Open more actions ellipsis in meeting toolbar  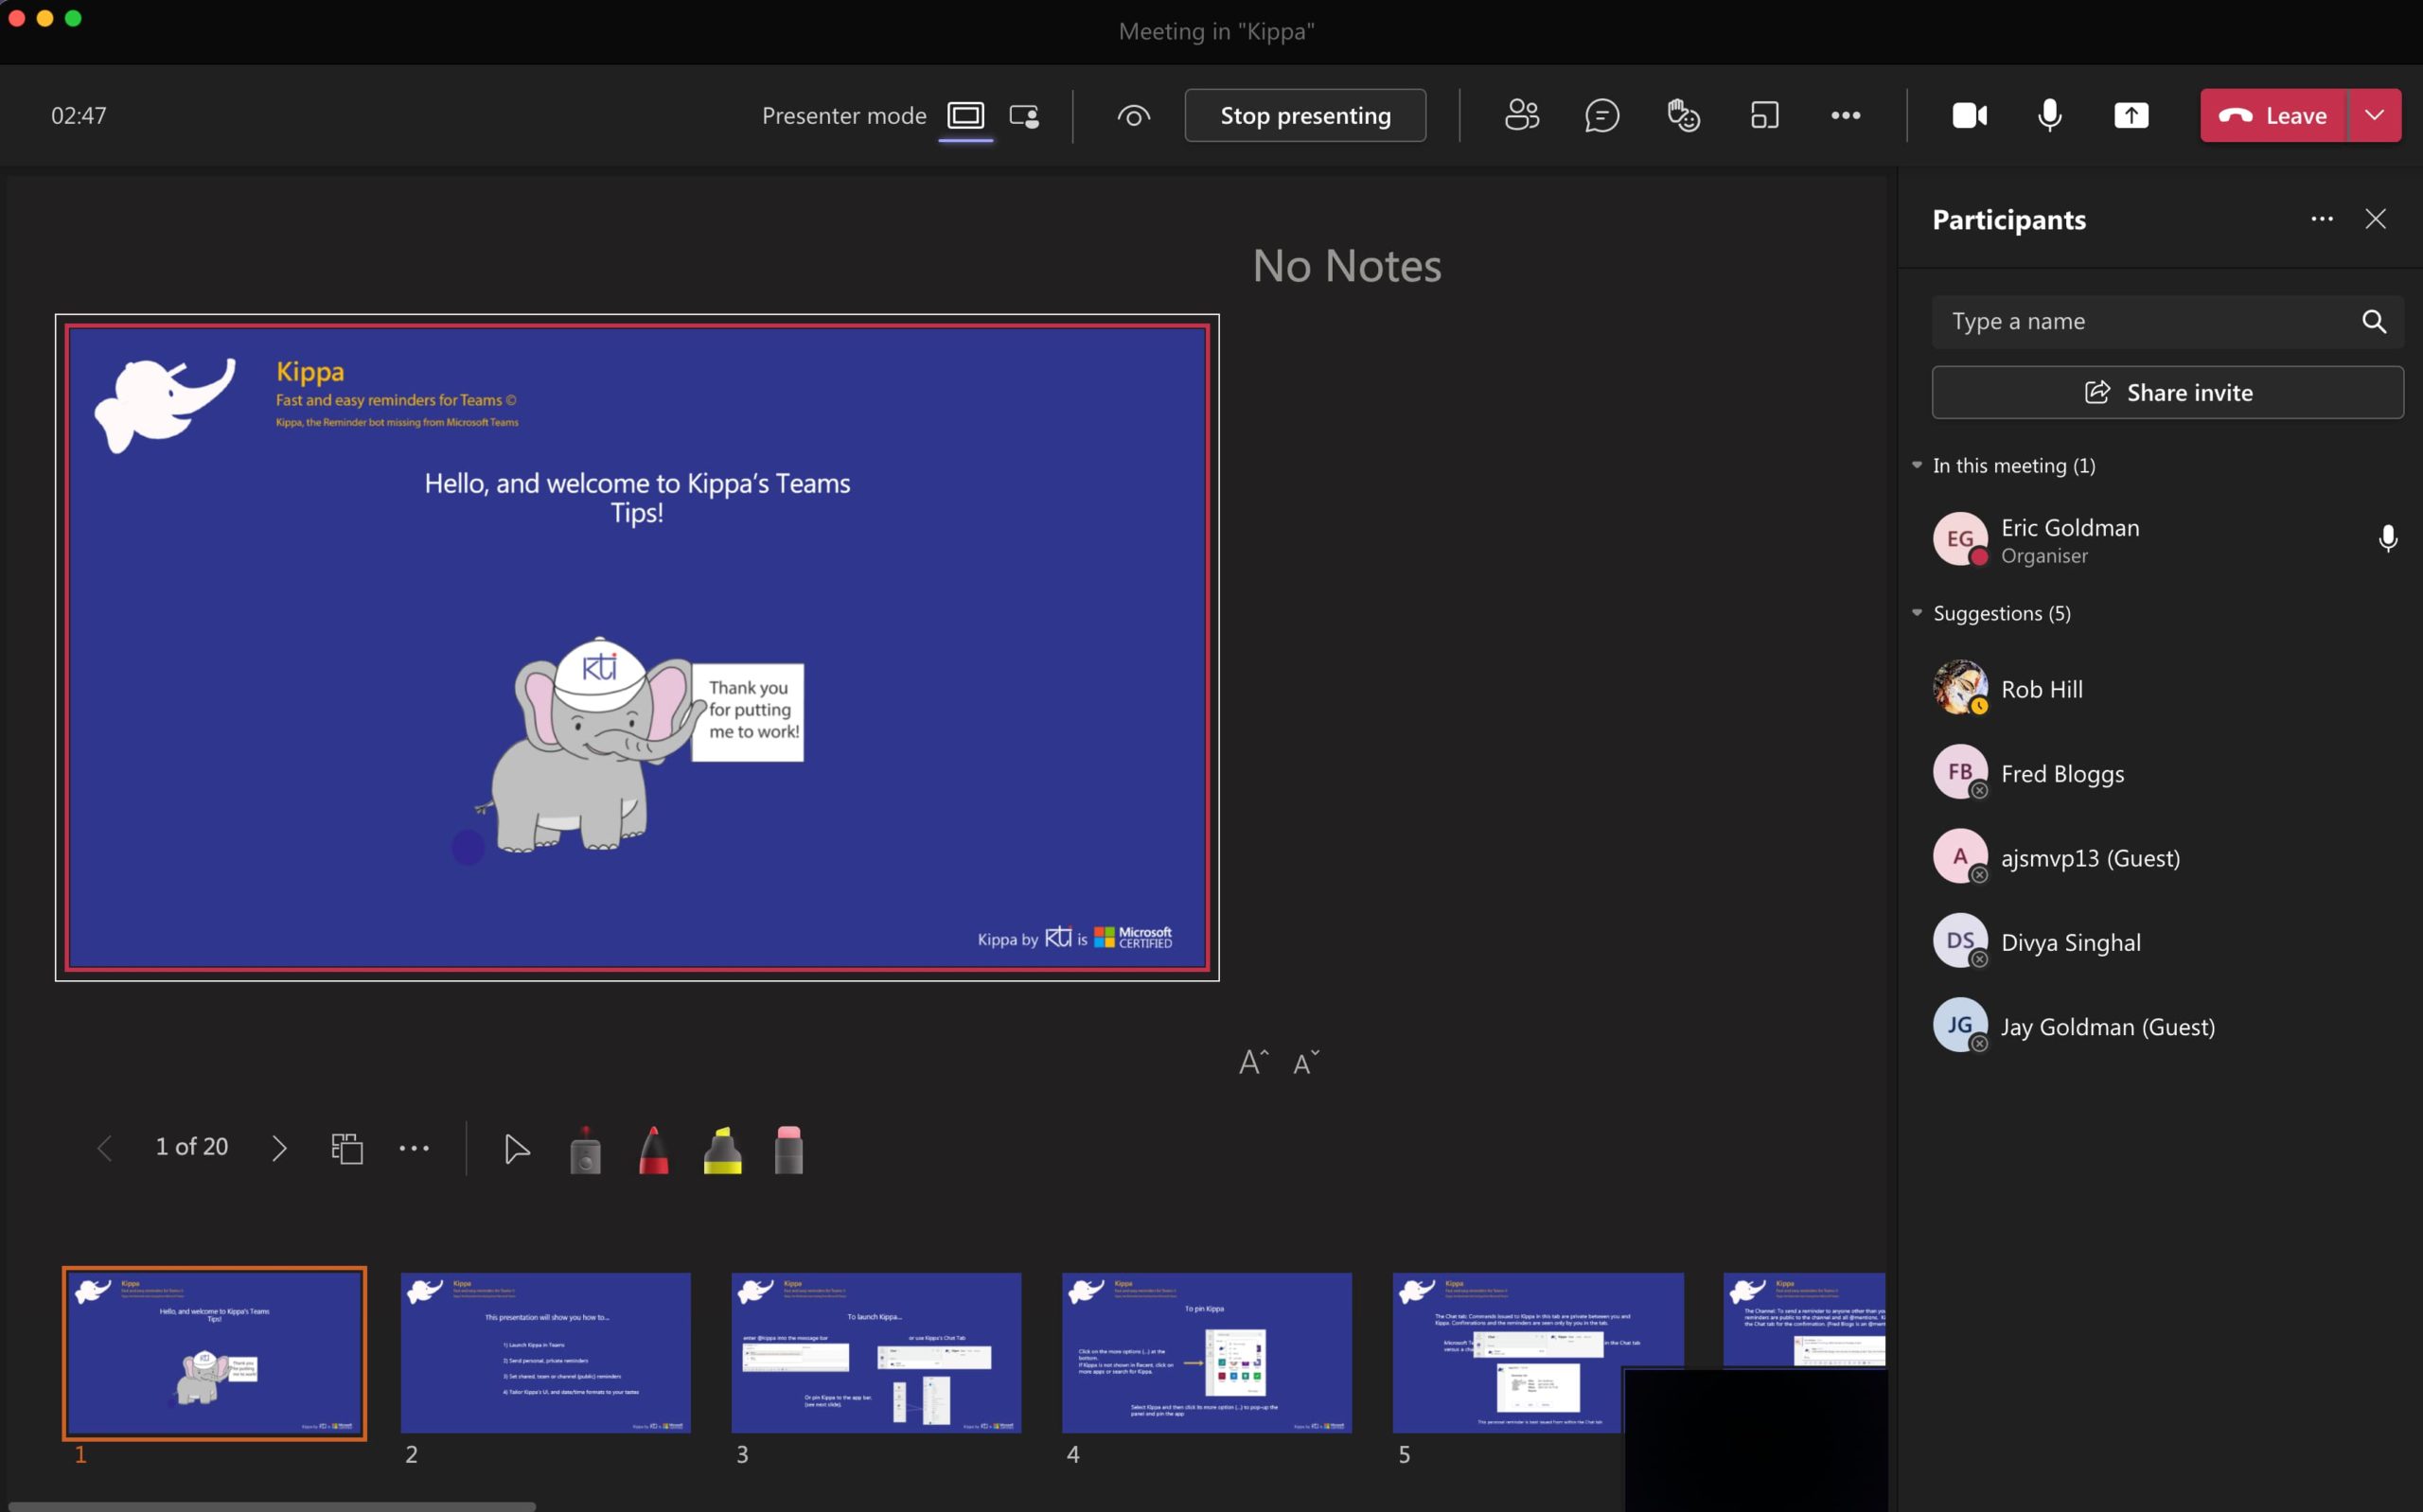pos(1845,116)
